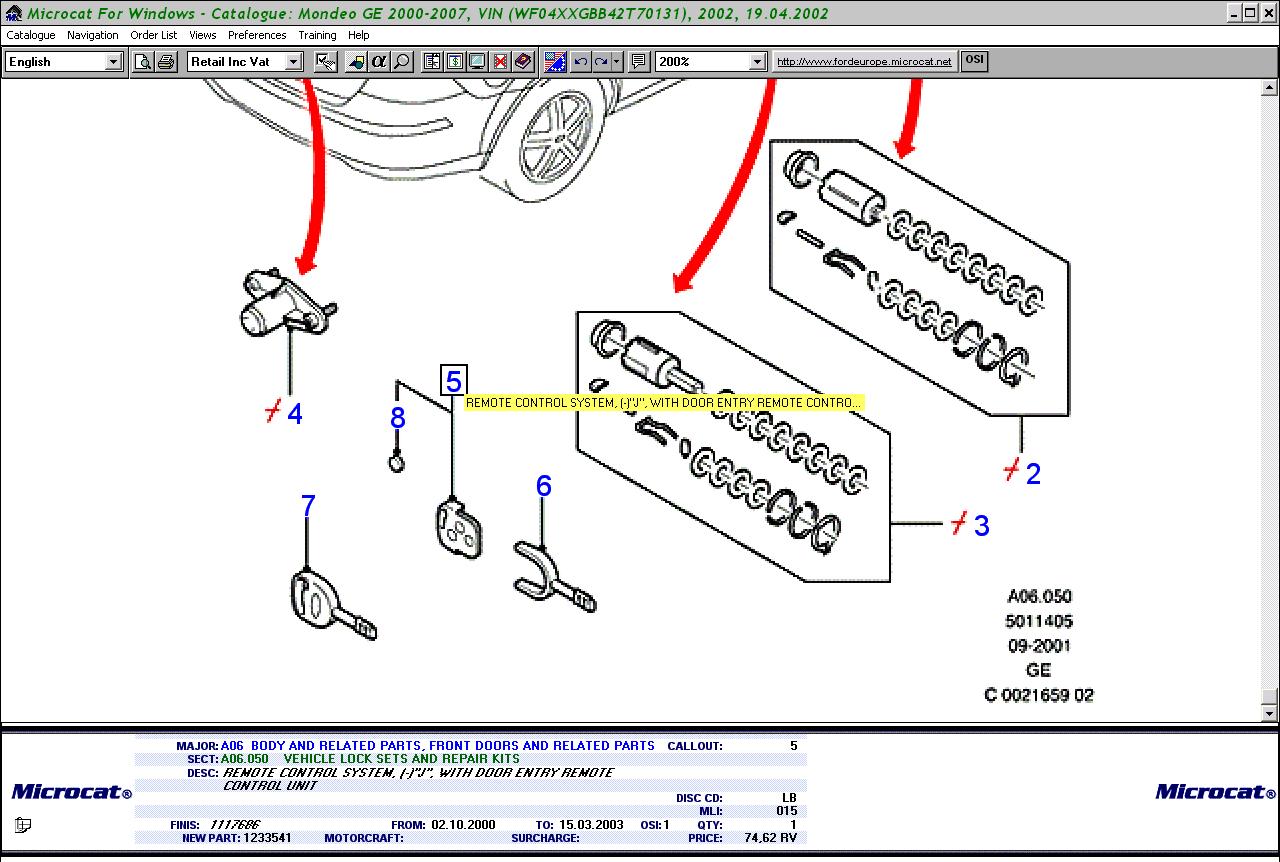Image resolution: width=1280 pixels, height=862 pixels.
Task: Click the shapes graphic index icon
Action: (x=356, y=62)
